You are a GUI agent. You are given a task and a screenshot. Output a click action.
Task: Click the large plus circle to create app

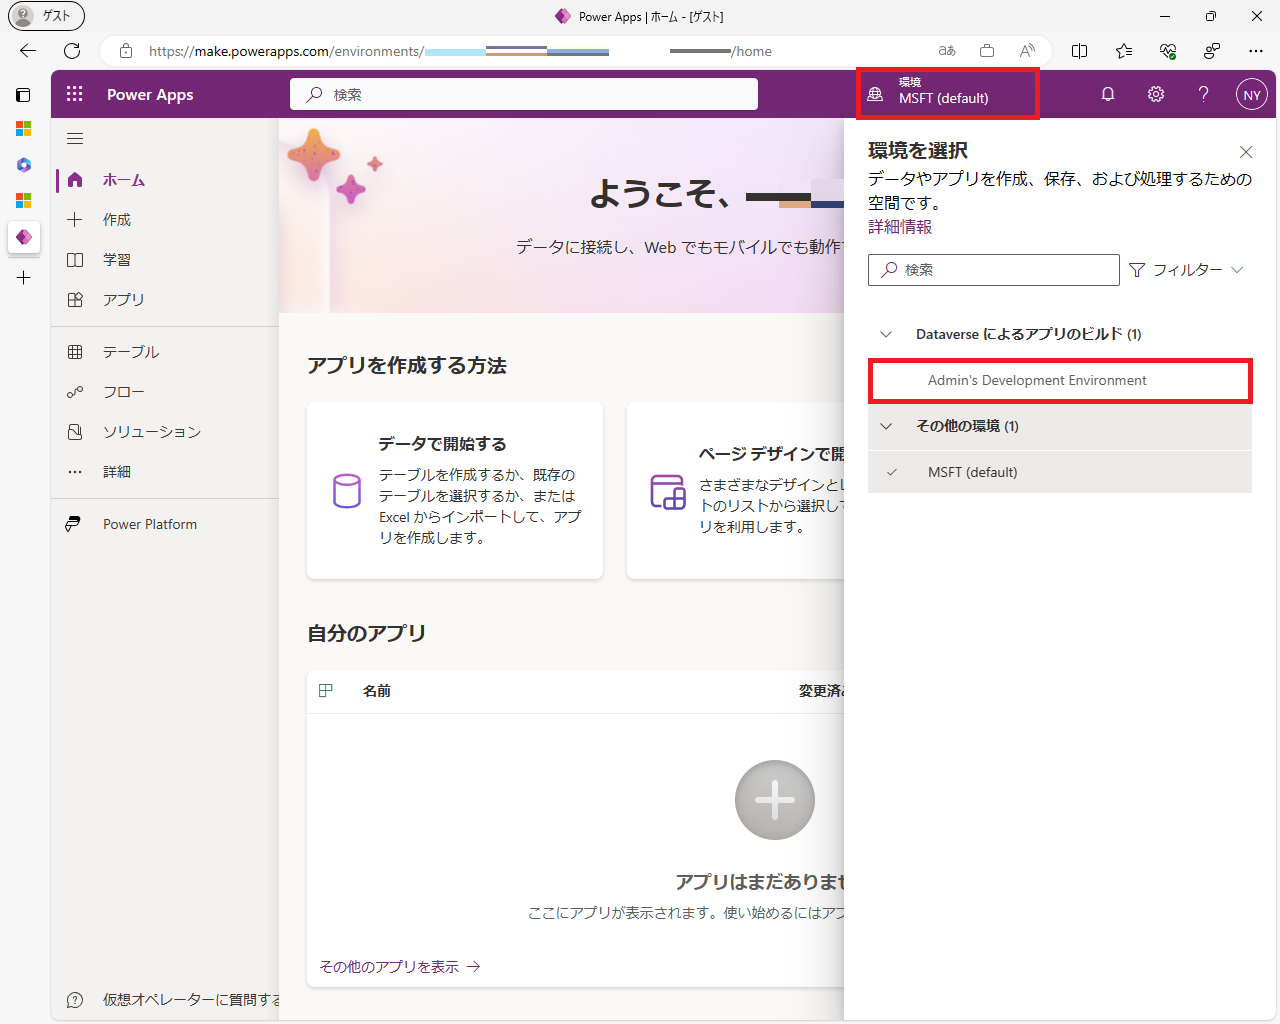pyautogui.click(x=775, y=800)
